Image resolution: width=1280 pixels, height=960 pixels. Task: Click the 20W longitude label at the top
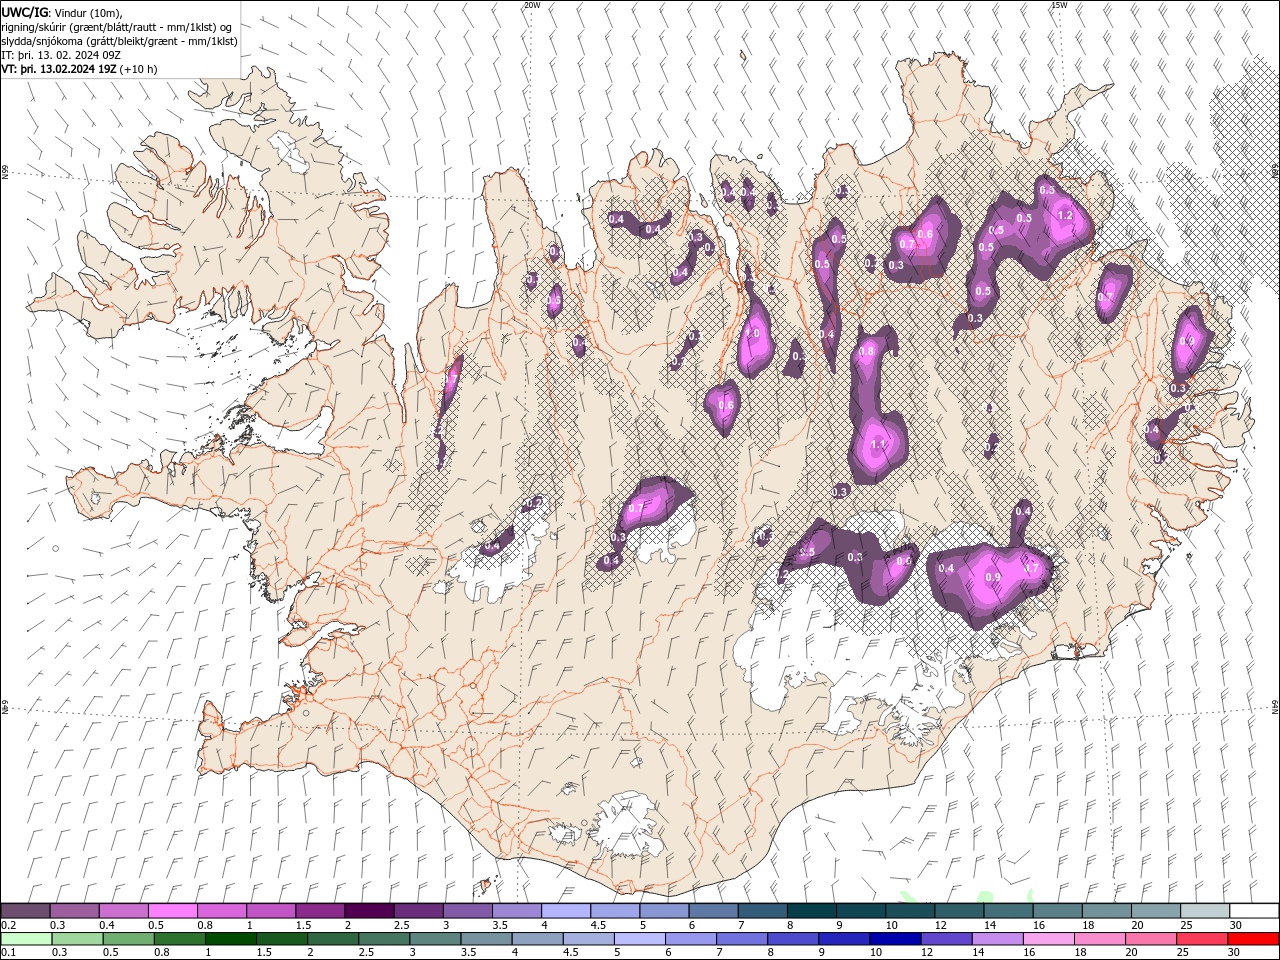click(x=532, y=5)
